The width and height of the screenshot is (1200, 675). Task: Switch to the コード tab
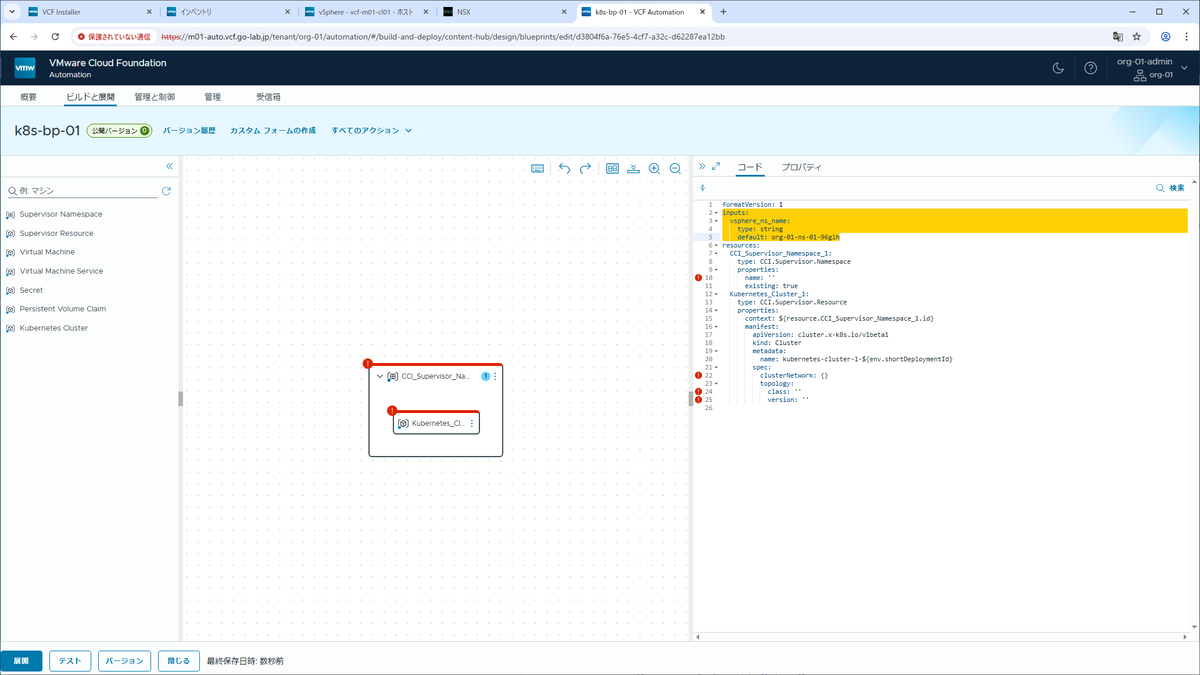[x=749, y=167]
